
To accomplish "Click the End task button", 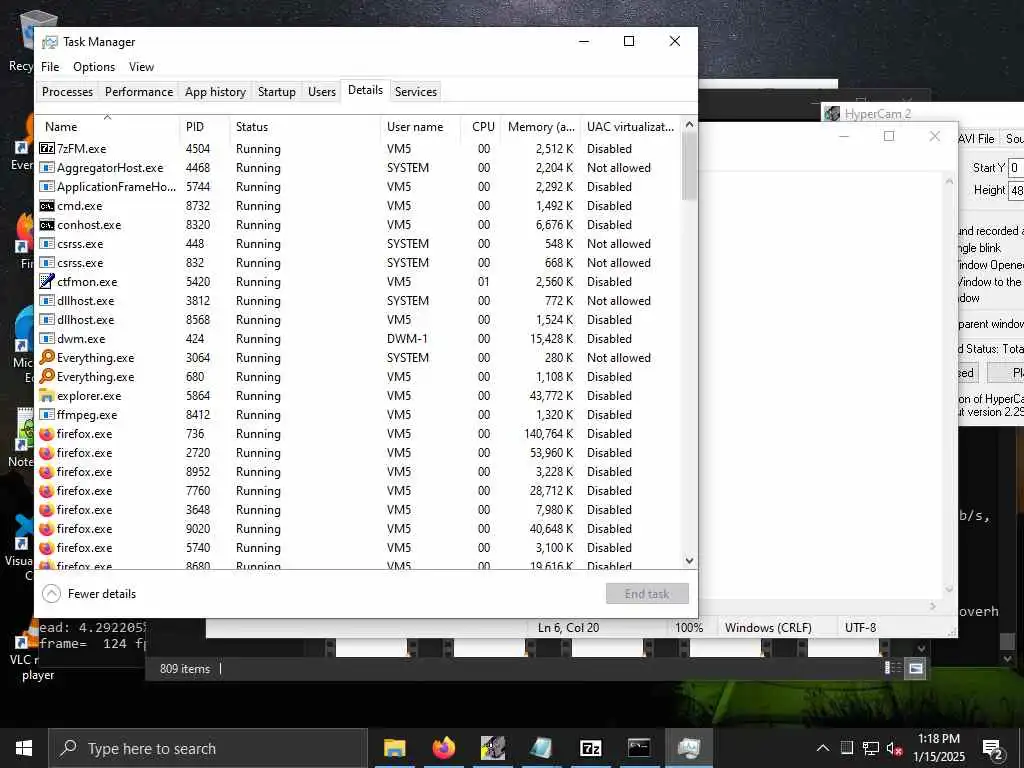I will (x=647, y=594).
